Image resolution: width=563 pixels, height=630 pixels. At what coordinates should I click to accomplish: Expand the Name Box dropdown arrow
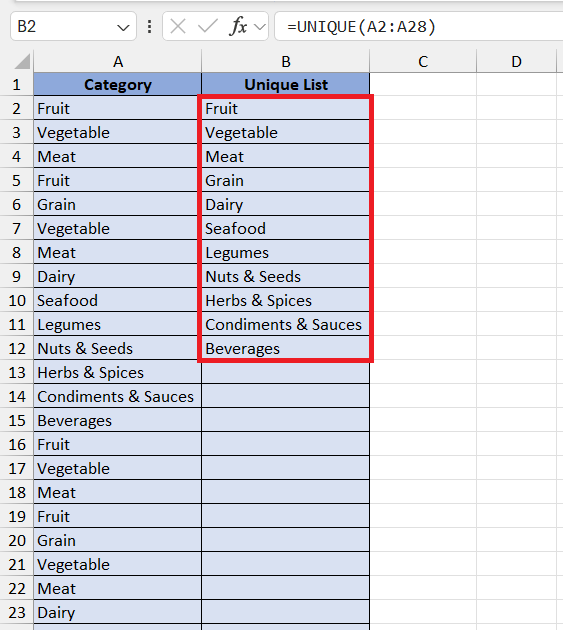tap(123, 27)
